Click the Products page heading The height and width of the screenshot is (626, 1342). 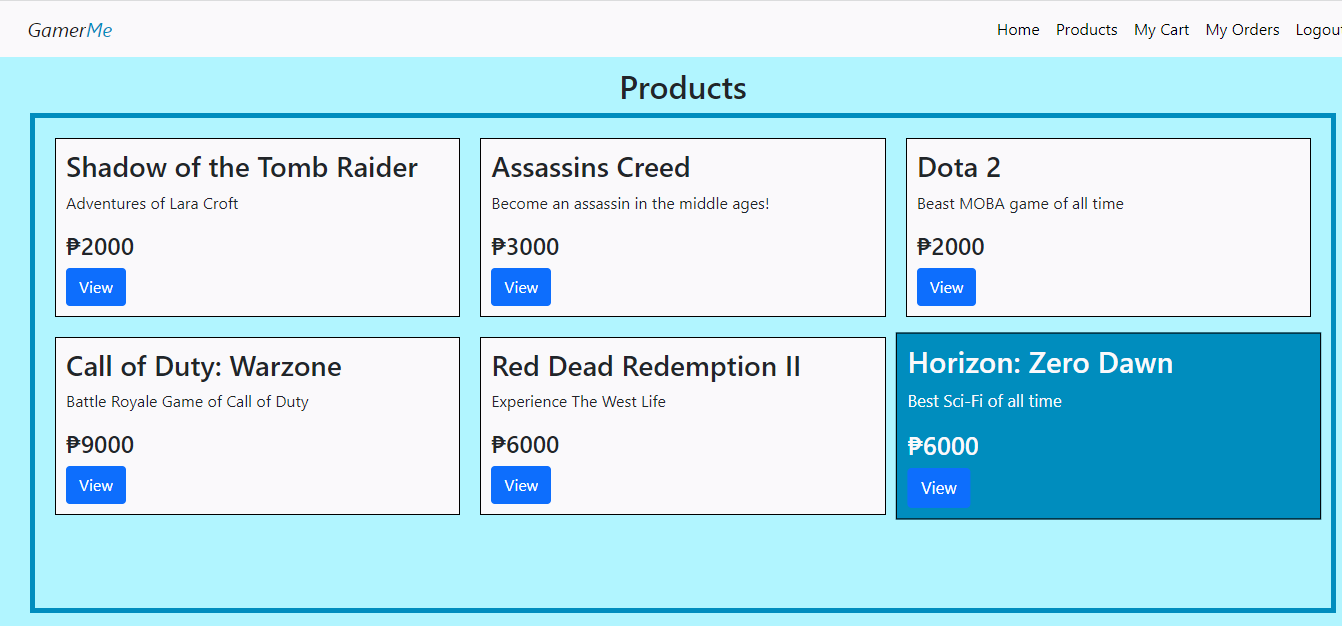coord(683,88)
